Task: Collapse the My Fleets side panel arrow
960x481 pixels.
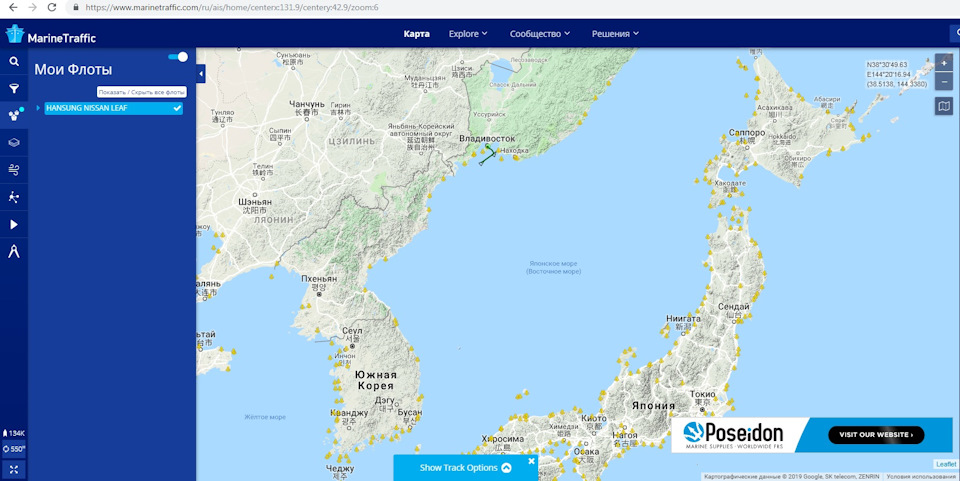Action: pos(201,74)
